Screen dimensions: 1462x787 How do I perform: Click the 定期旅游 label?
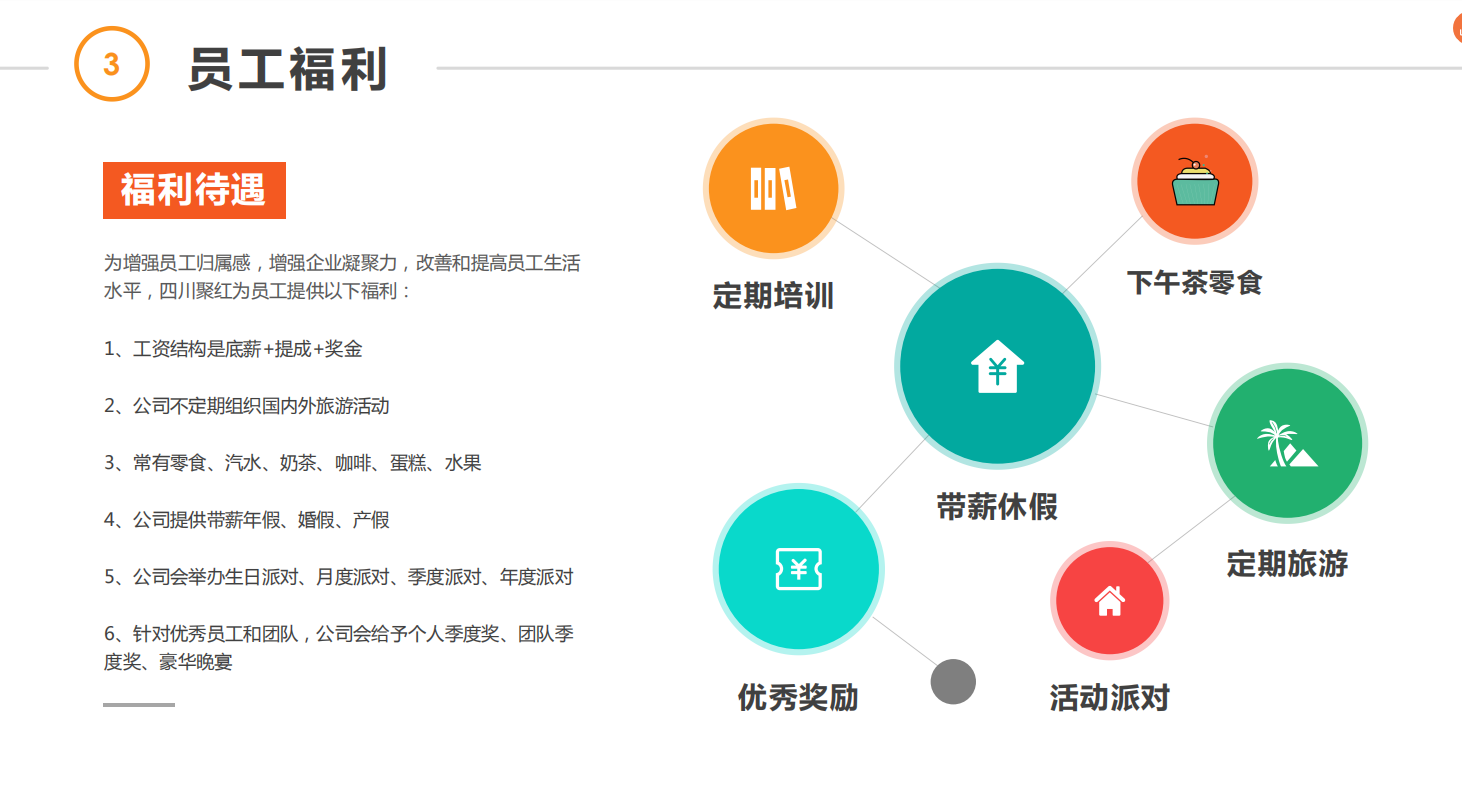[1286, 564]
